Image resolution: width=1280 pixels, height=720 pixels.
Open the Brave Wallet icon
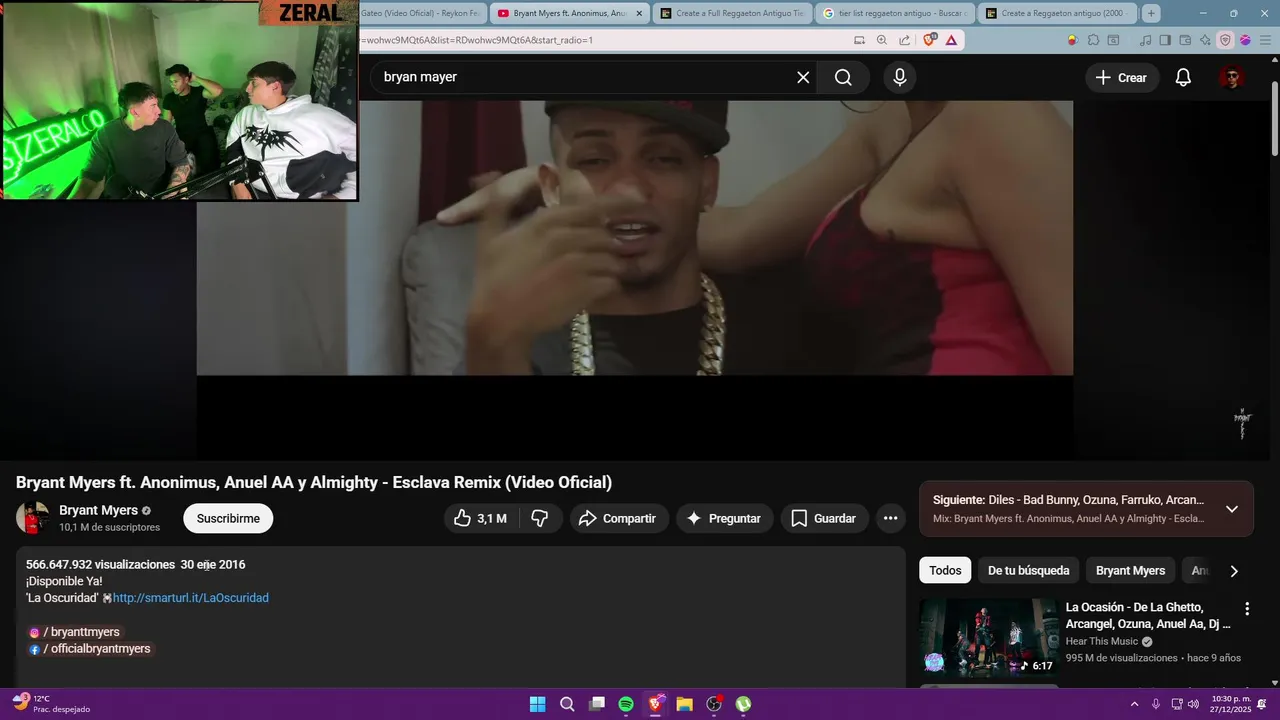click(1185, 40)
